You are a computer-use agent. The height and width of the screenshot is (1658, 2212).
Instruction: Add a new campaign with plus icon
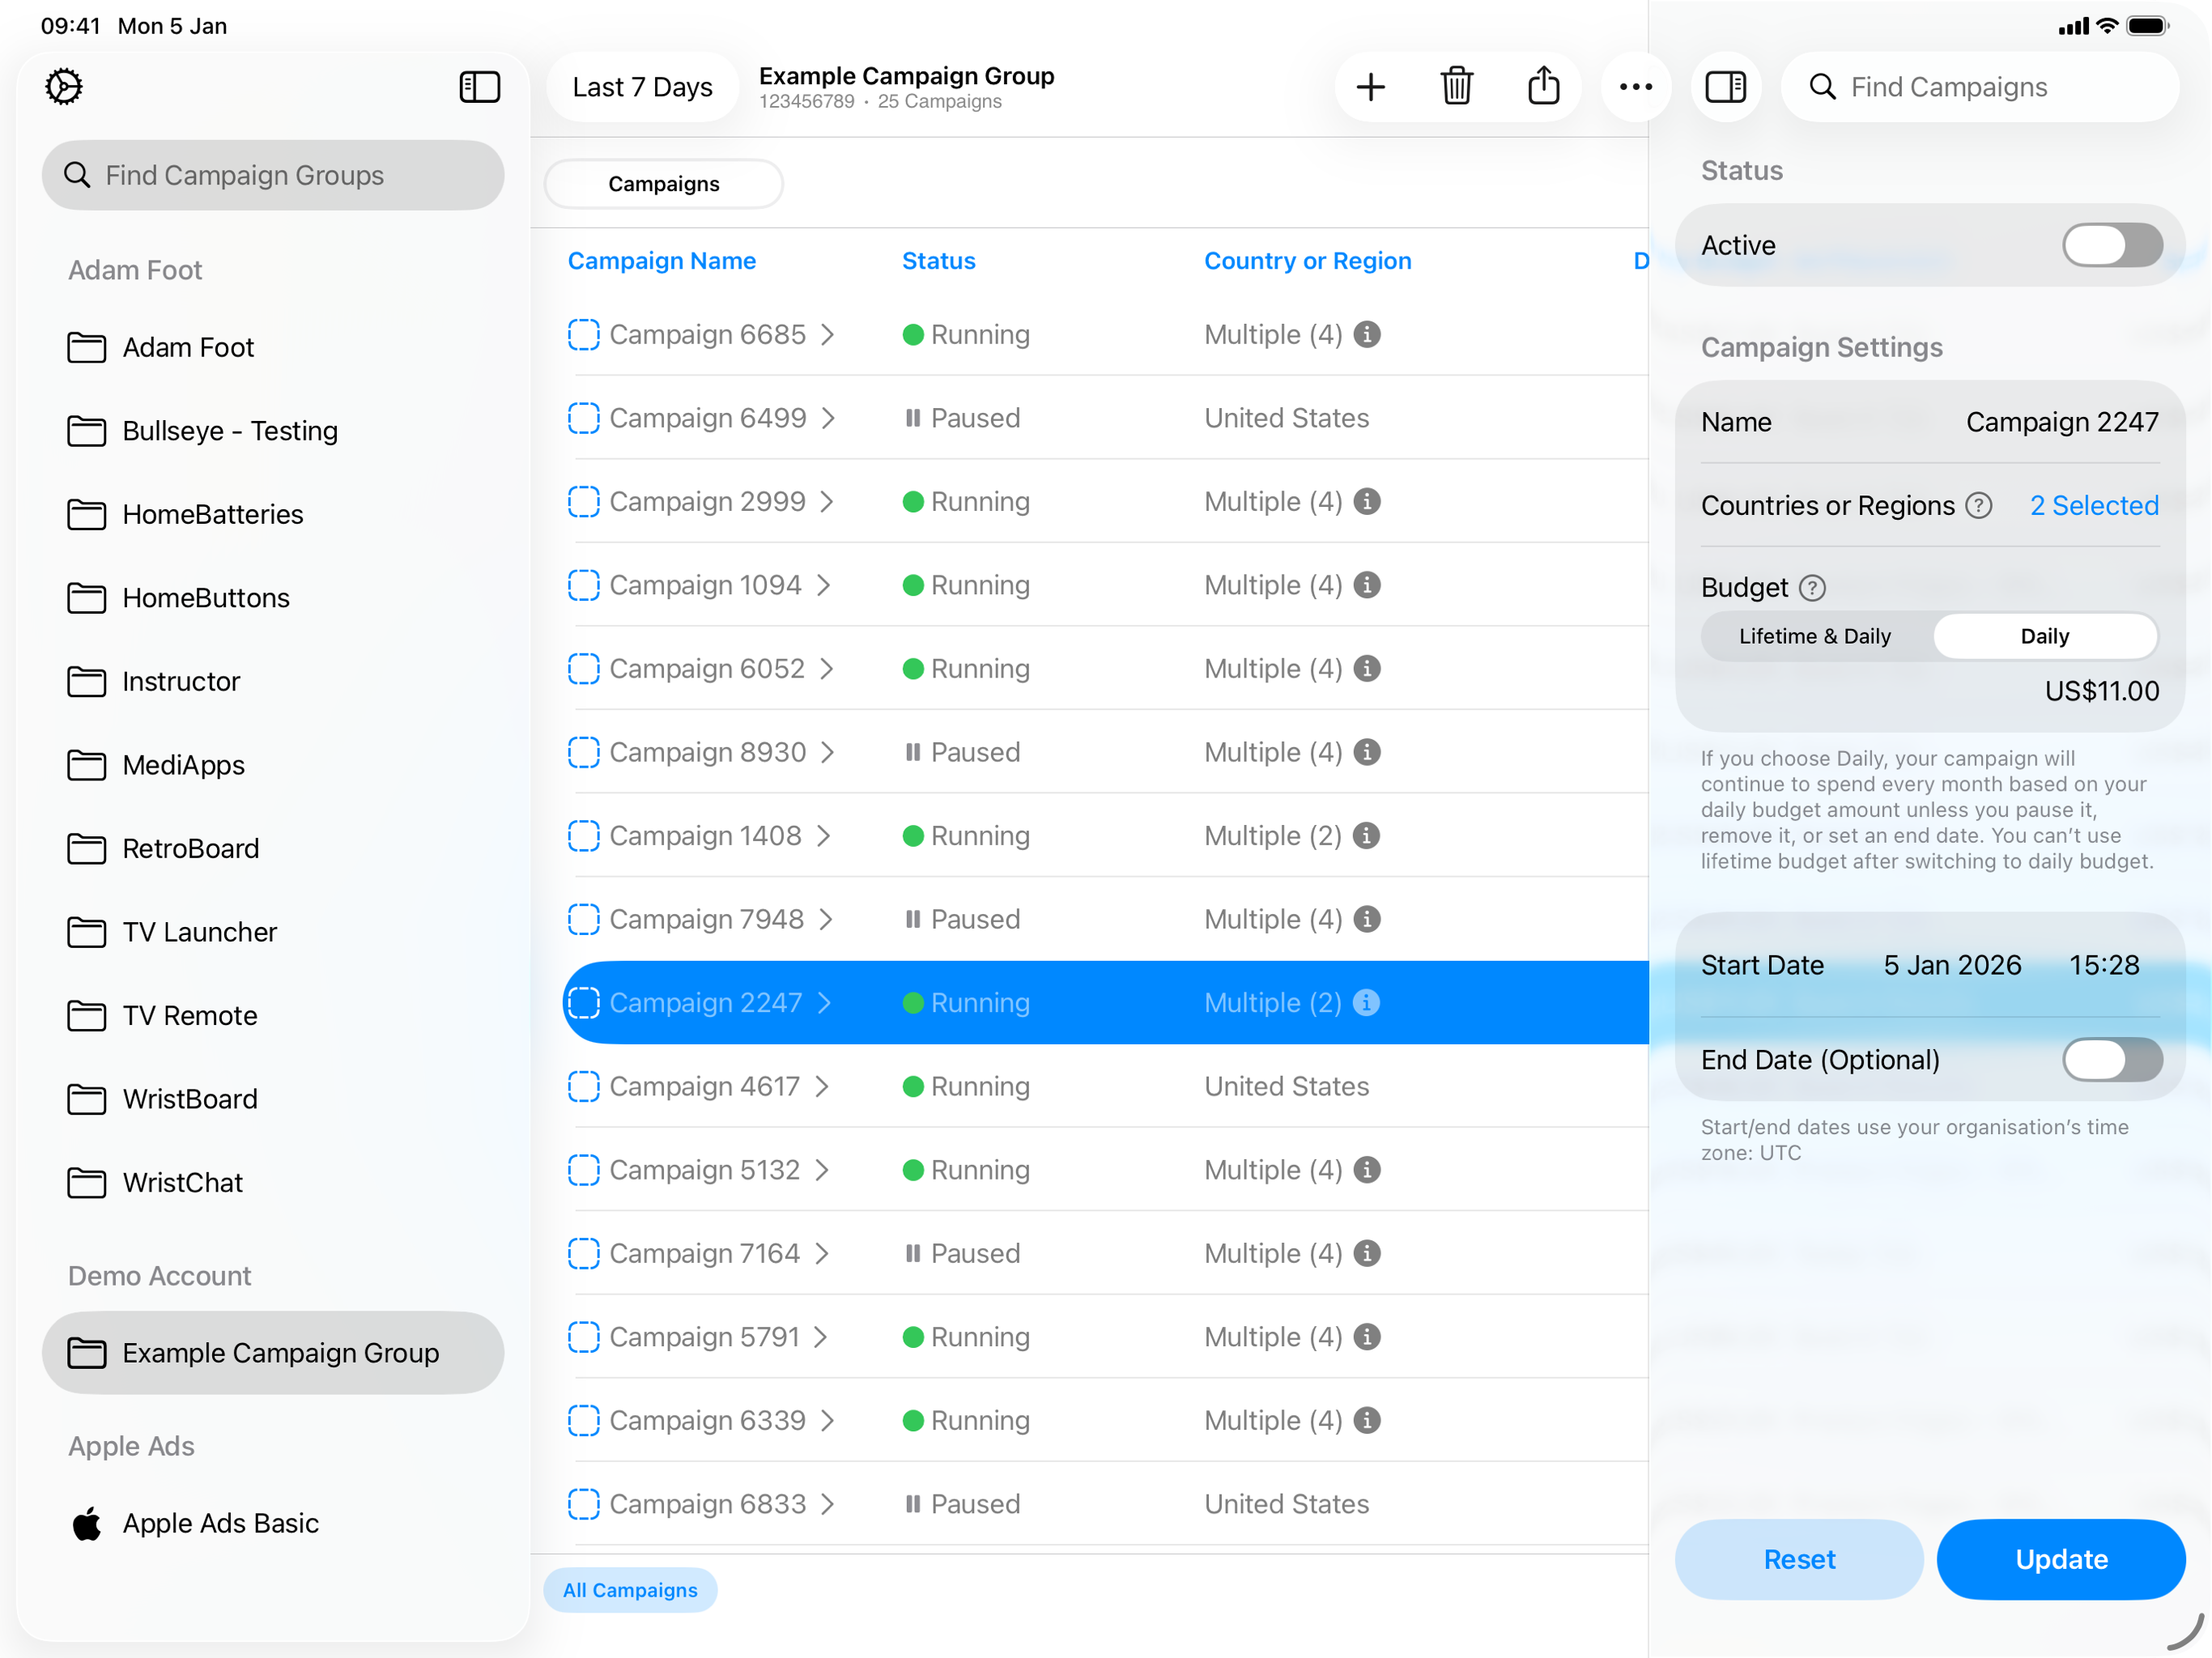1370,87
